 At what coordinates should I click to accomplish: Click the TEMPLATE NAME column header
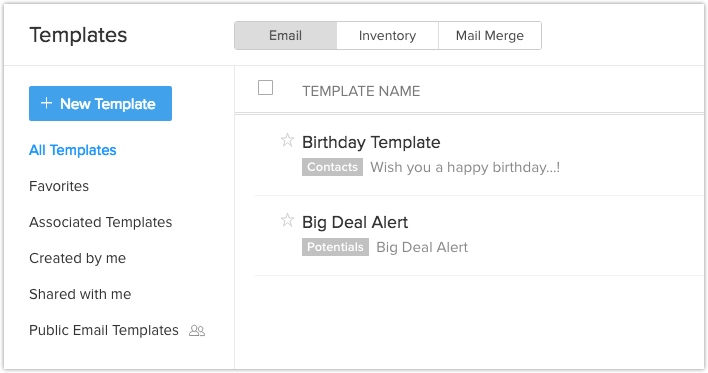pos(361,91)
